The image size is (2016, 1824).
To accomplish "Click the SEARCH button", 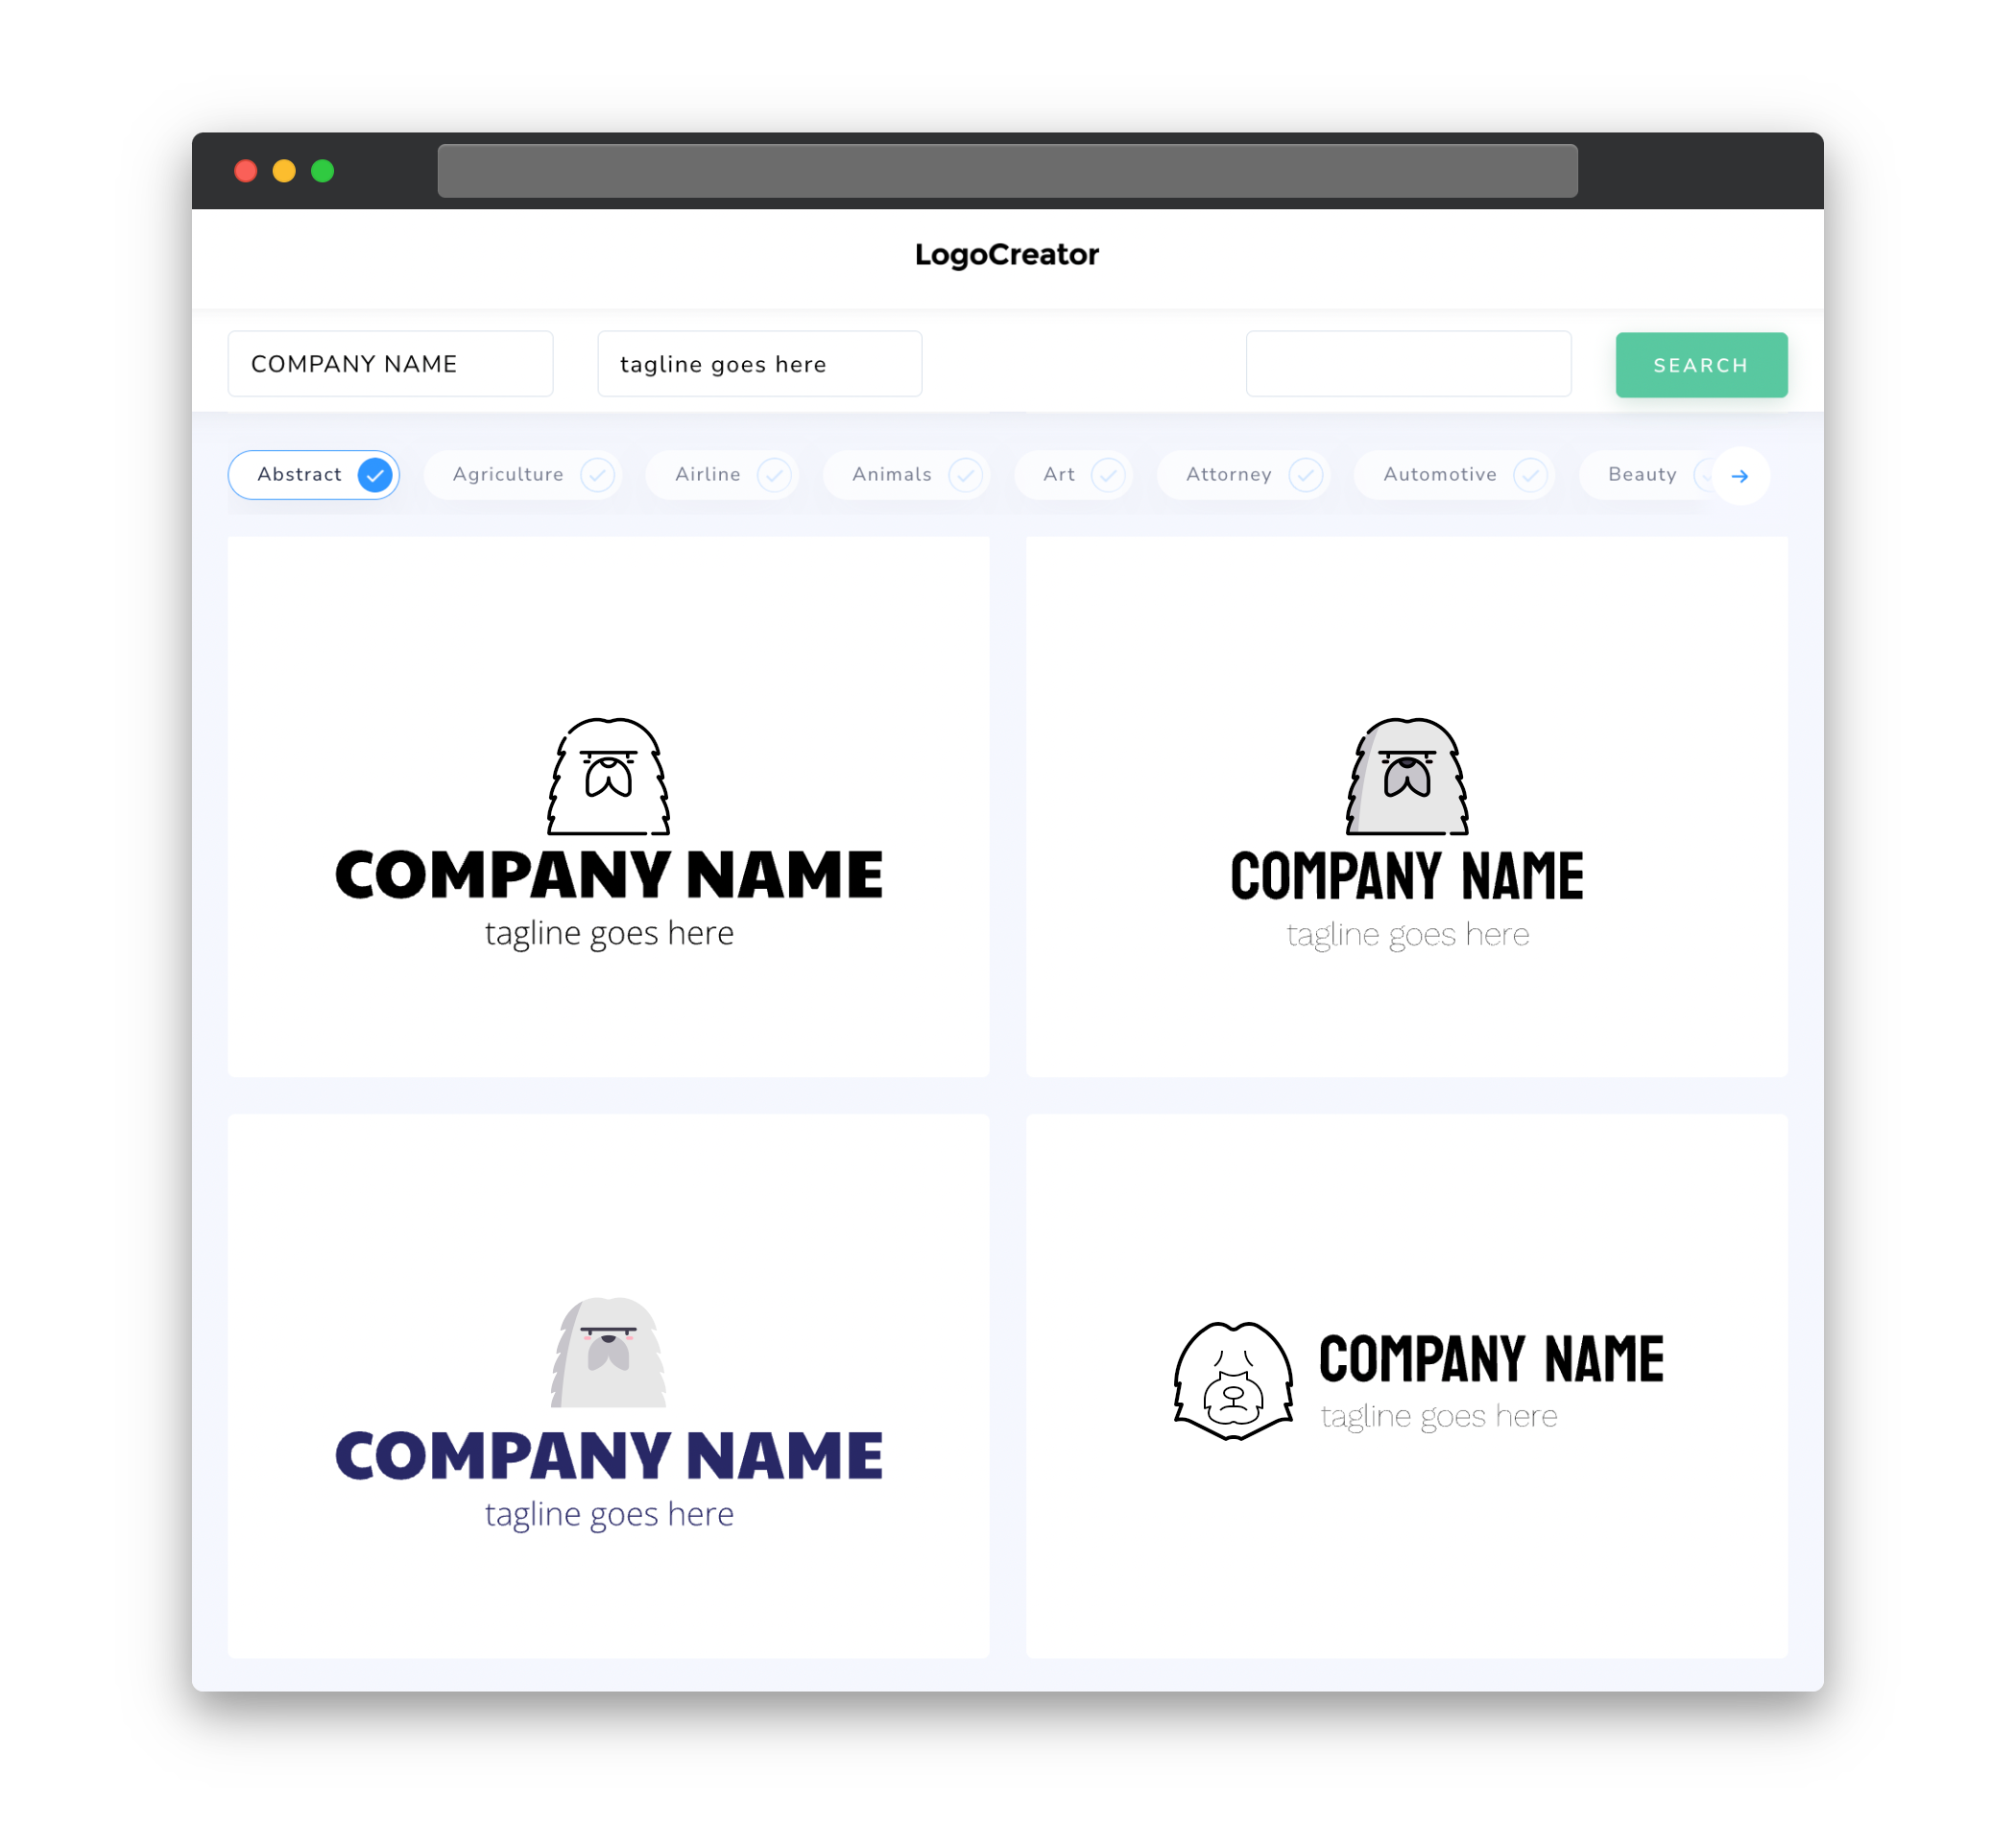I will coord(1700,365).
